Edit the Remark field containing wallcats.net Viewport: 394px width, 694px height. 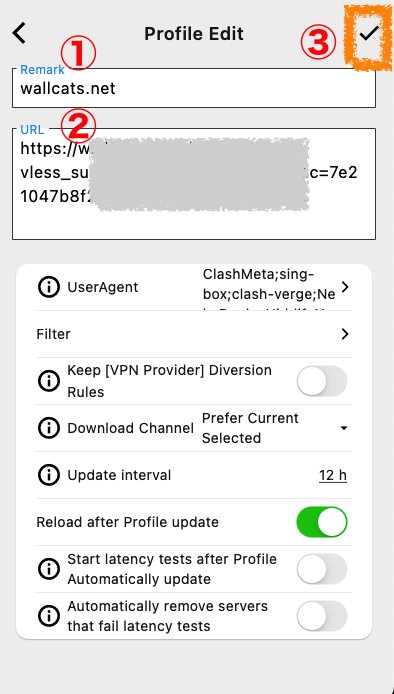194,88
